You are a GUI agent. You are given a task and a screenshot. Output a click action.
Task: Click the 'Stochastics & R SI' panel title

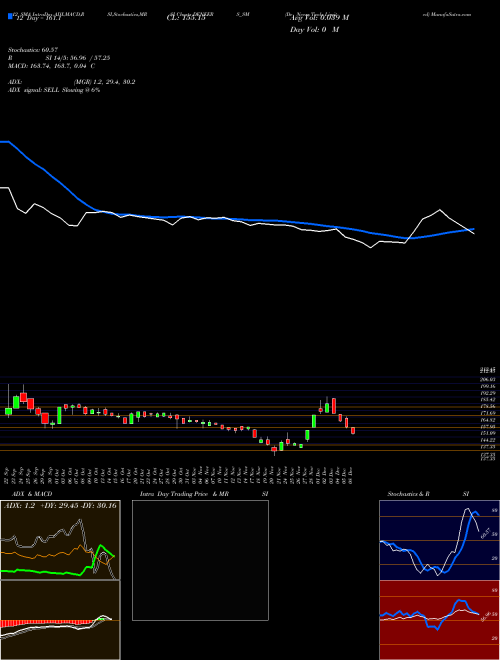(x=428, y=494)
